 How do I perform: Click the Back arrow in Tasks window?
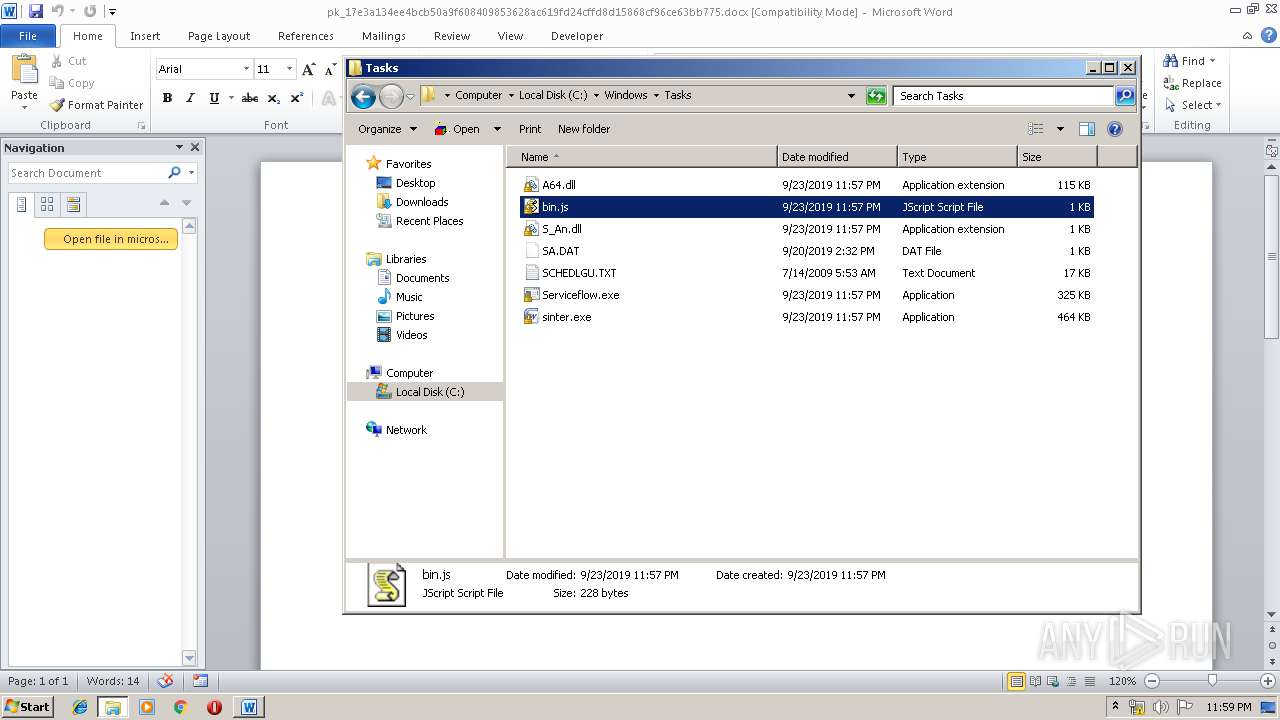[363, 96]
